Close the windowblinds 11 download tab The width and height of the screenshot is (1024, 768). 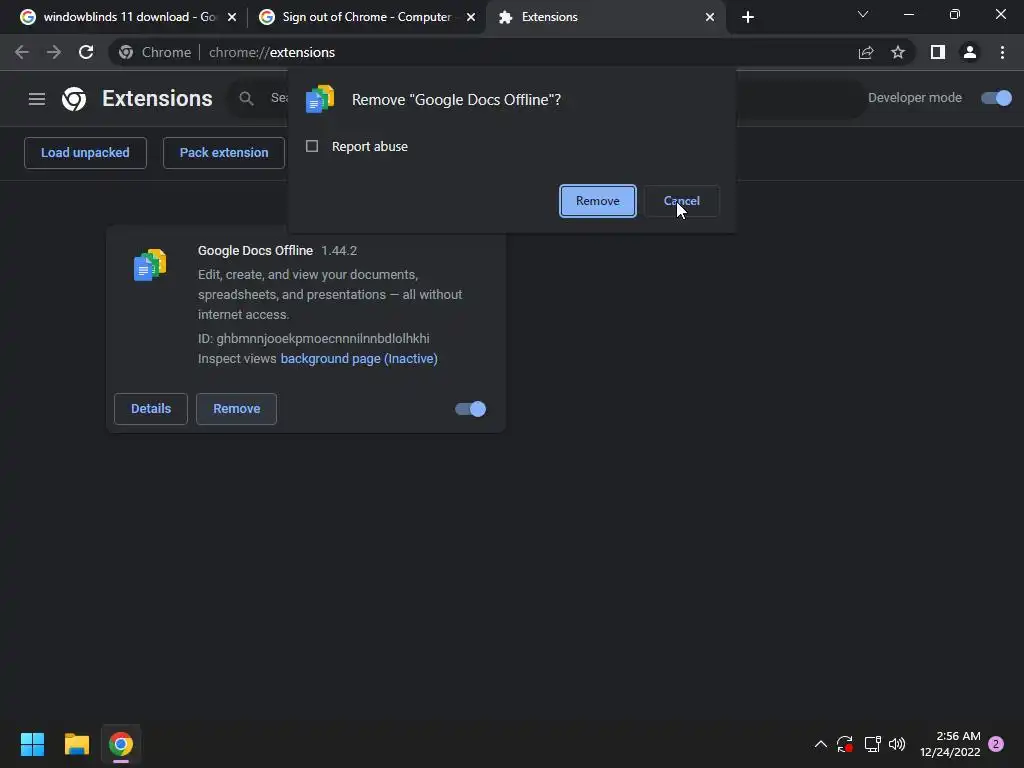[x=232, y=17]
